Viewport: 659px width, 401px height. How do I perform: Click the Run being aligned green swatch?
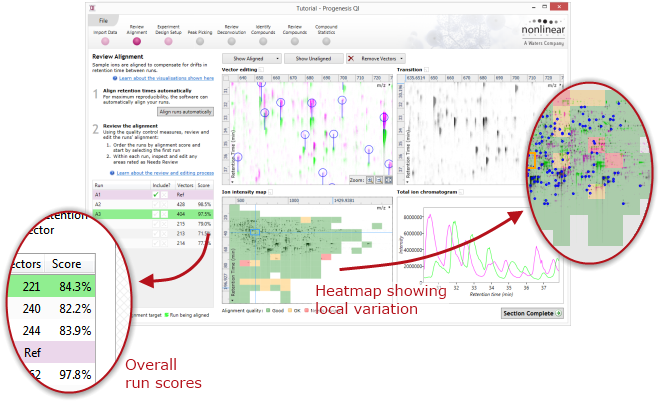(x=166, y=315)
